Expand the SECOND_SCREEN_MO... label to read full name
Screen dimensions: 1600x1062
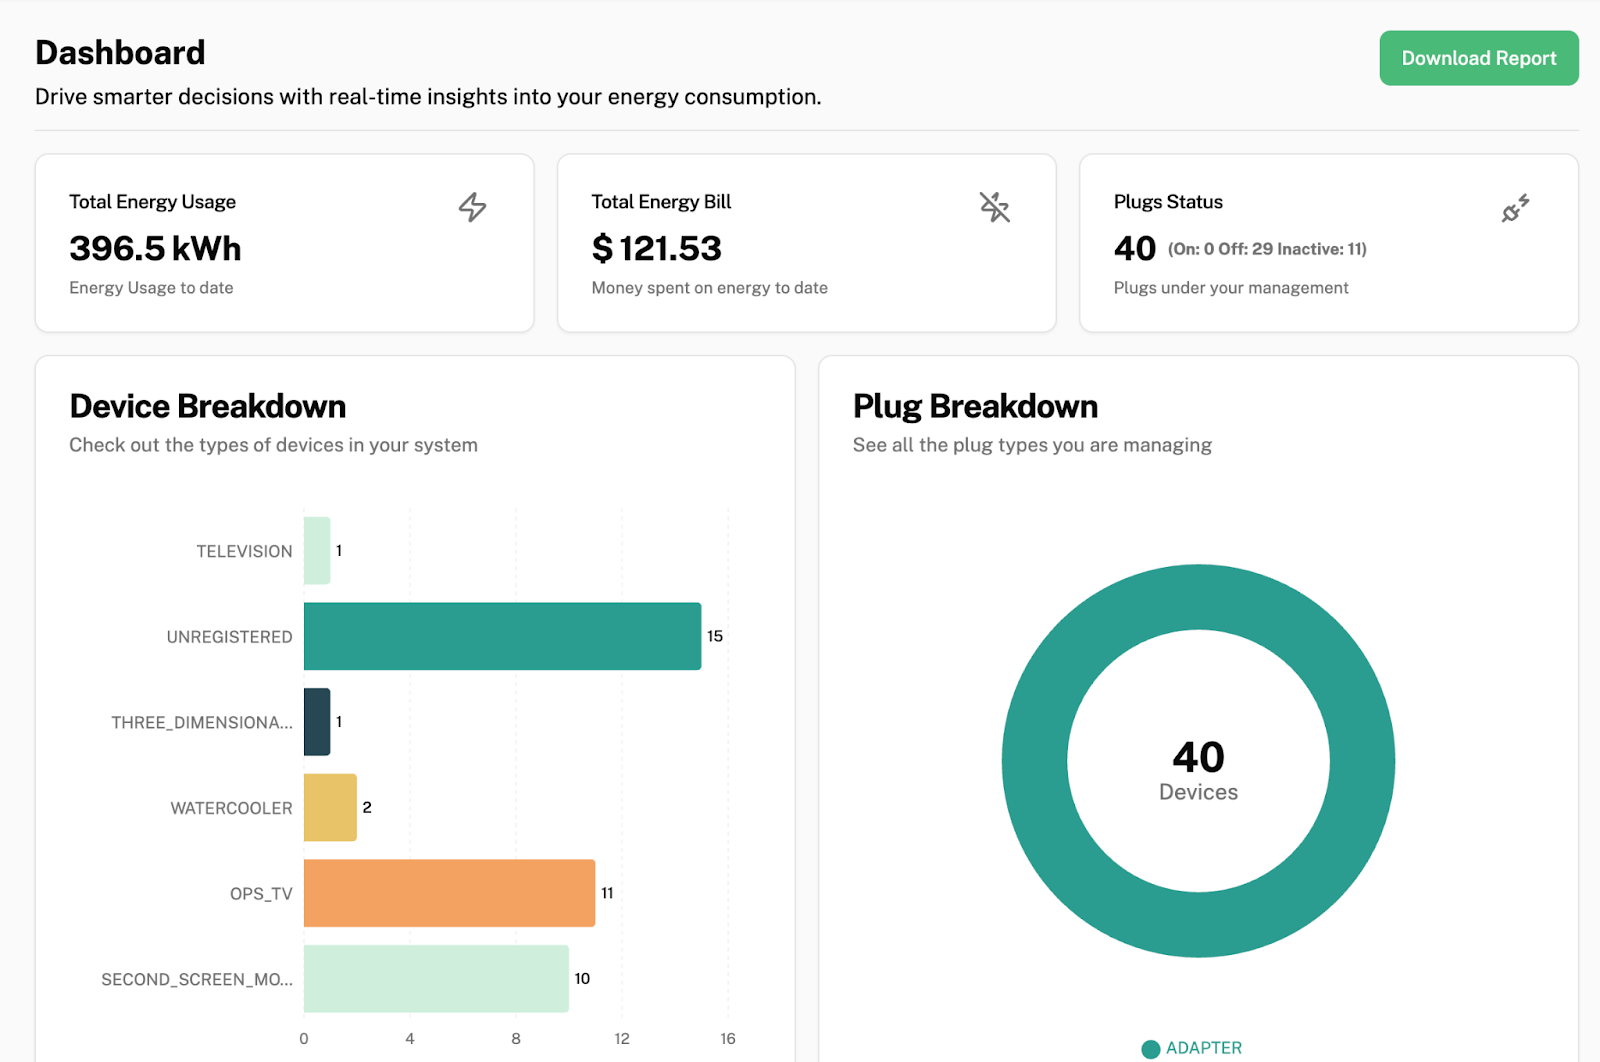197,980
